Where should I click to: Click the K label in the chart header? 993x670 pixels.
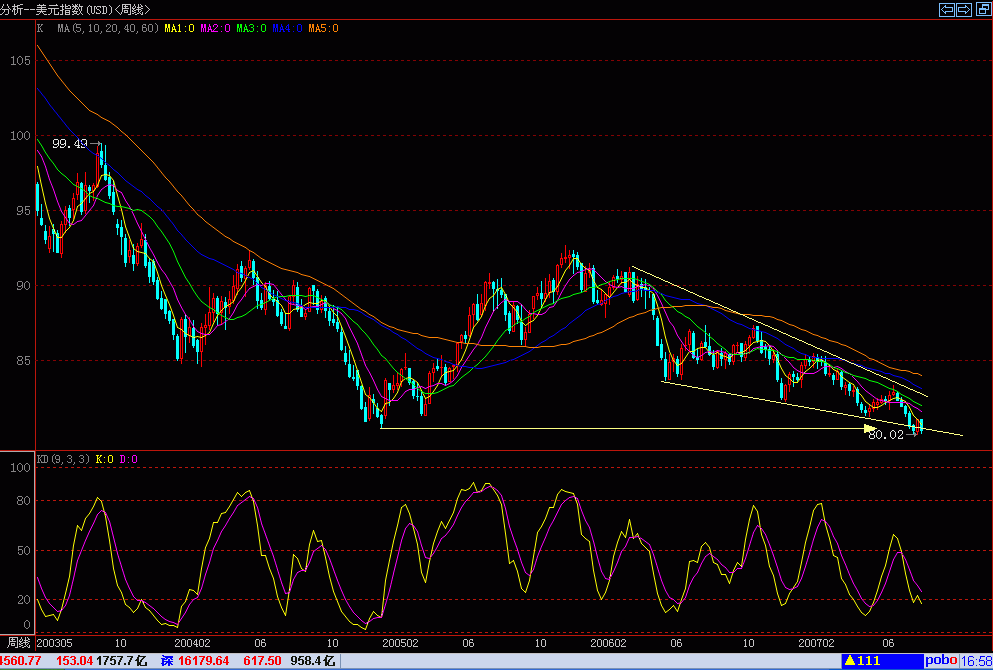tap(40, 29)
